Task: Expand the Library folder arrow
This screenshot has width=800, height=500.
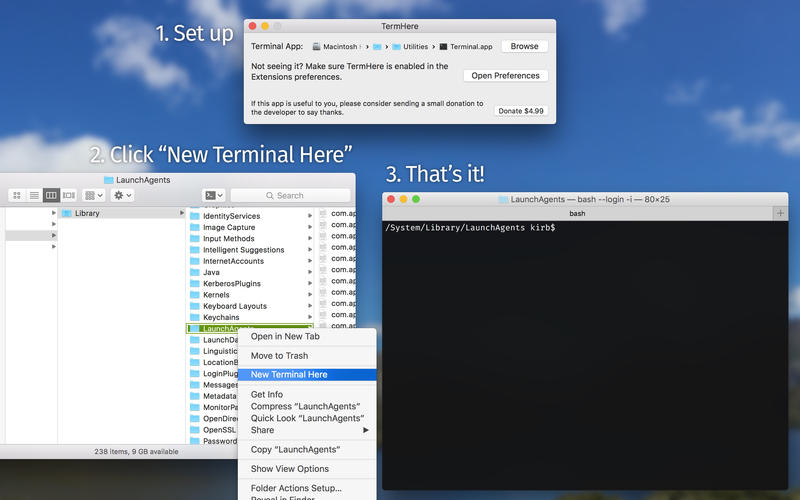Action: 181,213
